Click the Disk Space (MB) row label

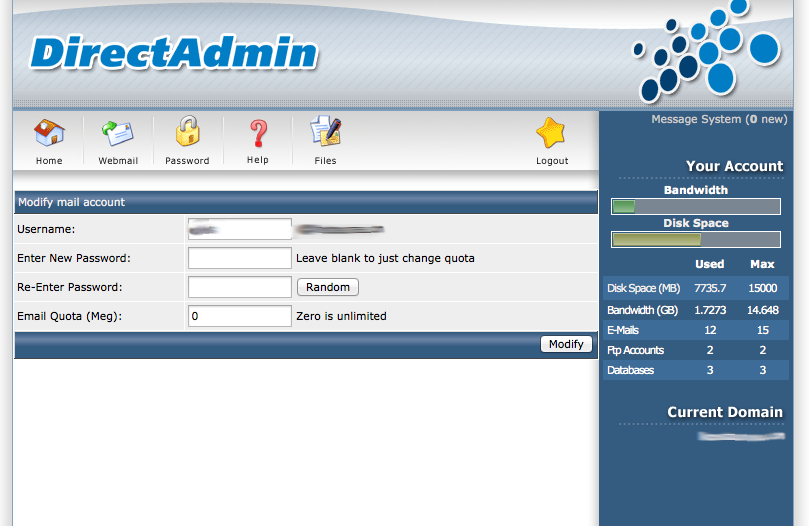643,288
